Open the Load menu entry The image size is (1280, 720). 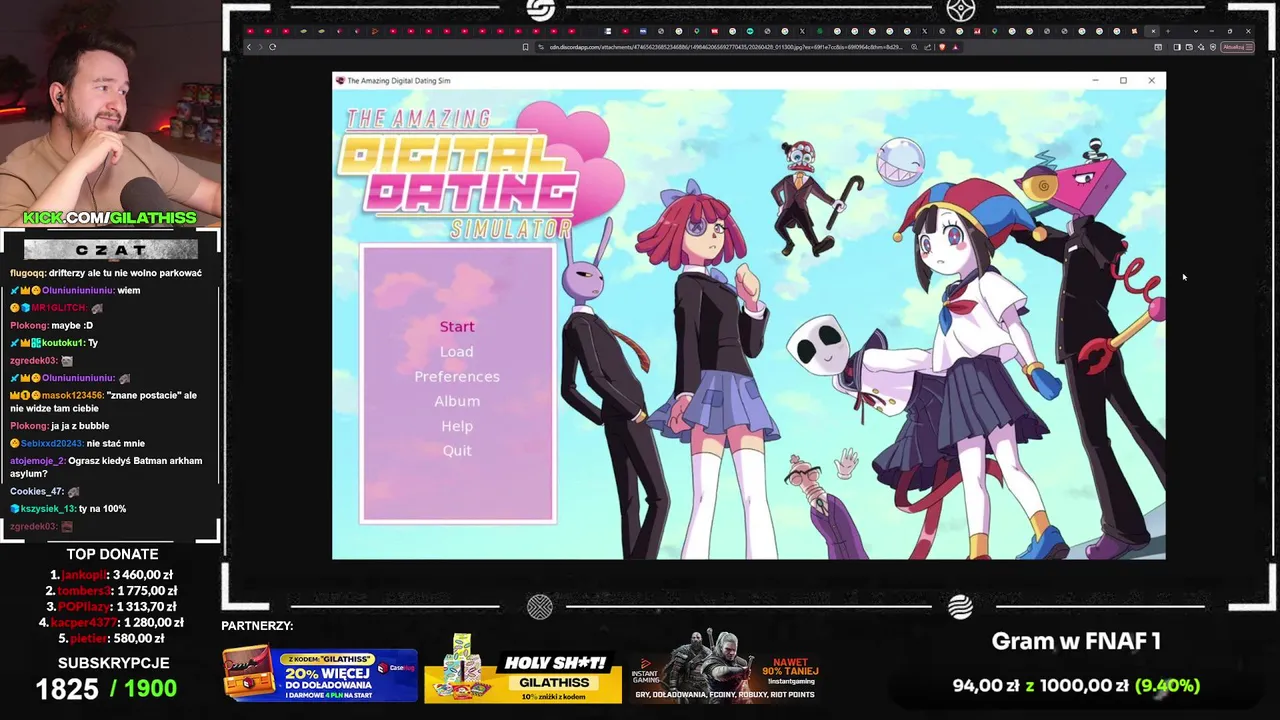pos(457,352)
